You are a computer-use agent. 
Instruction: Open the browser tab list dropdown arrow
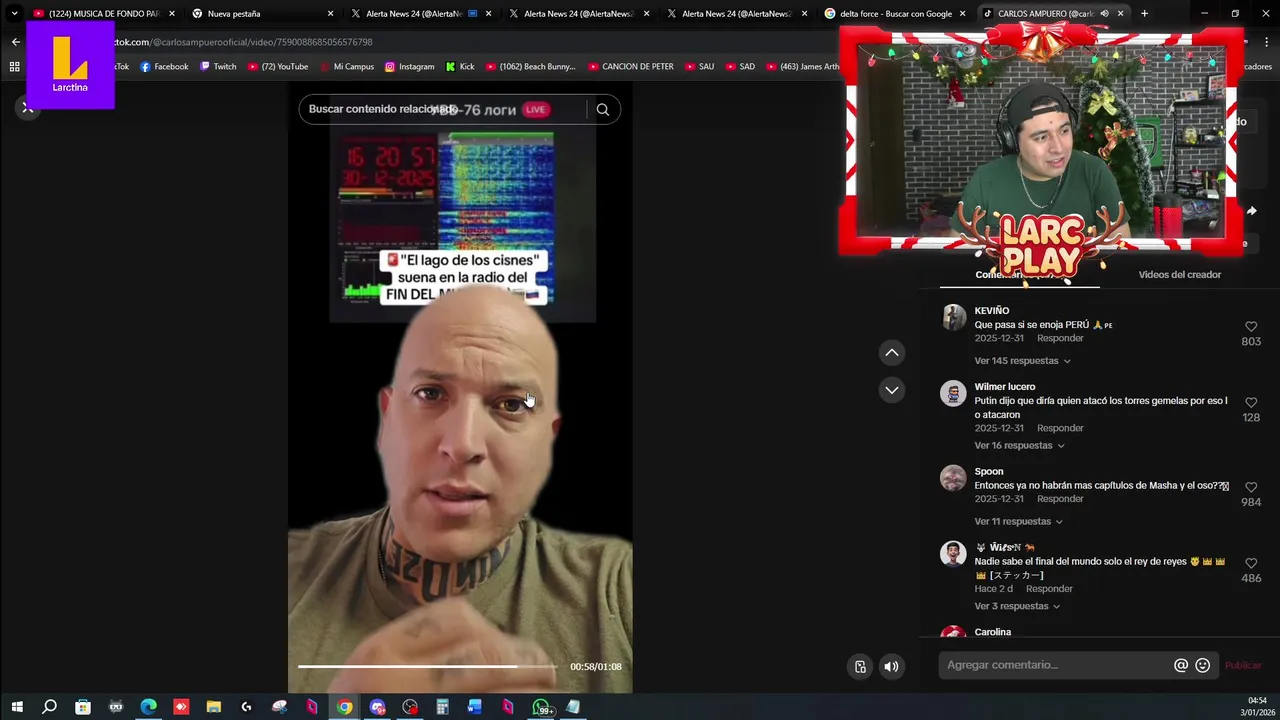click(14, 14)
